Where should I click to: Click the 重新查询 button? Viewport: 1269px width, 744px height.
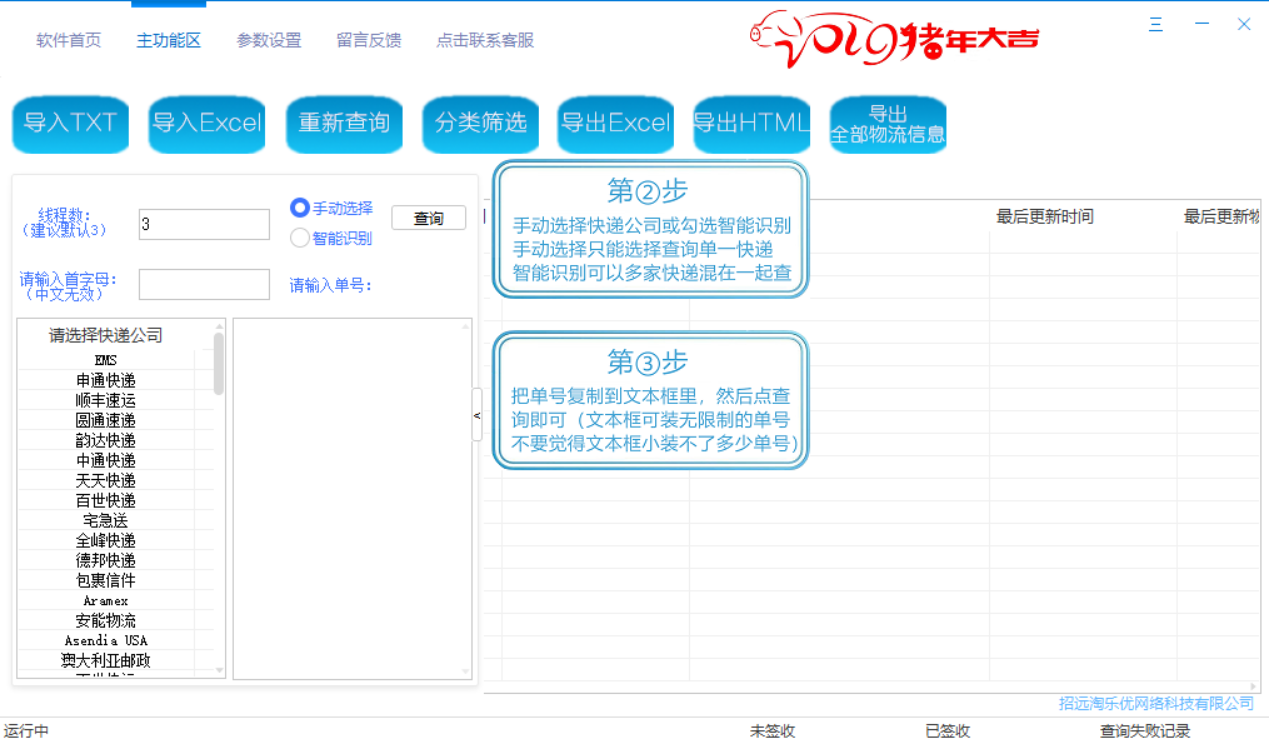click(344, 124)
